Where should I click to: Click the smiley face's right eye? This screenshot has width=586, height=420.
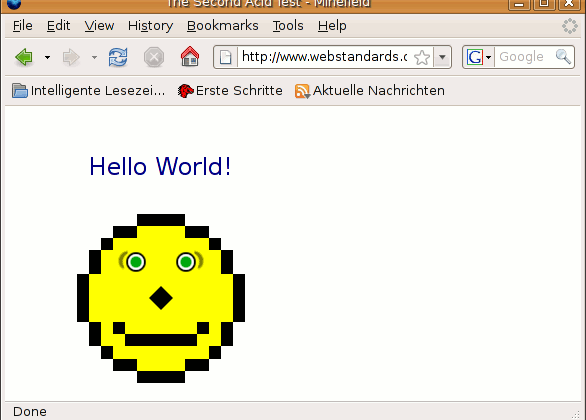186,262
